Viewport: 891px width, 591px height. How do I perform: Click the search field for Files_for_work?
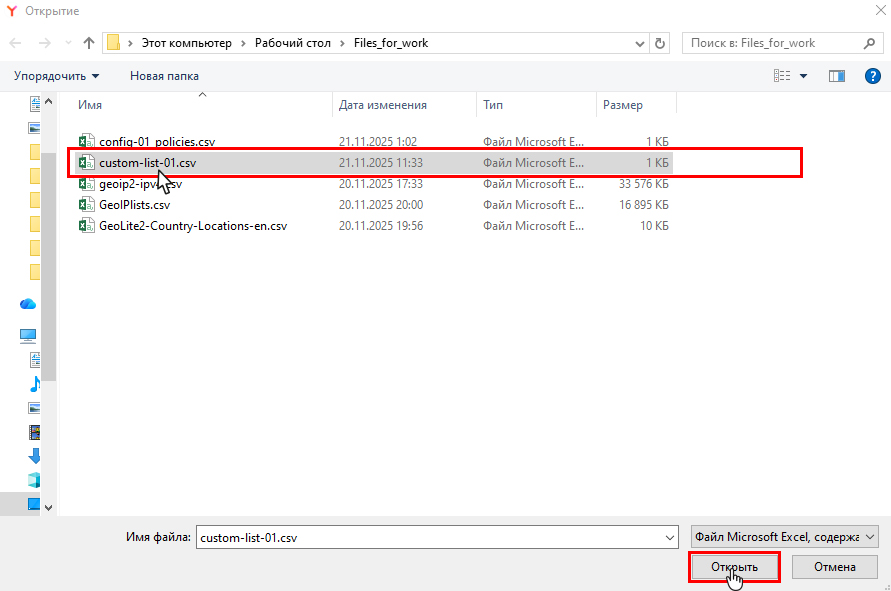point(770,43)
